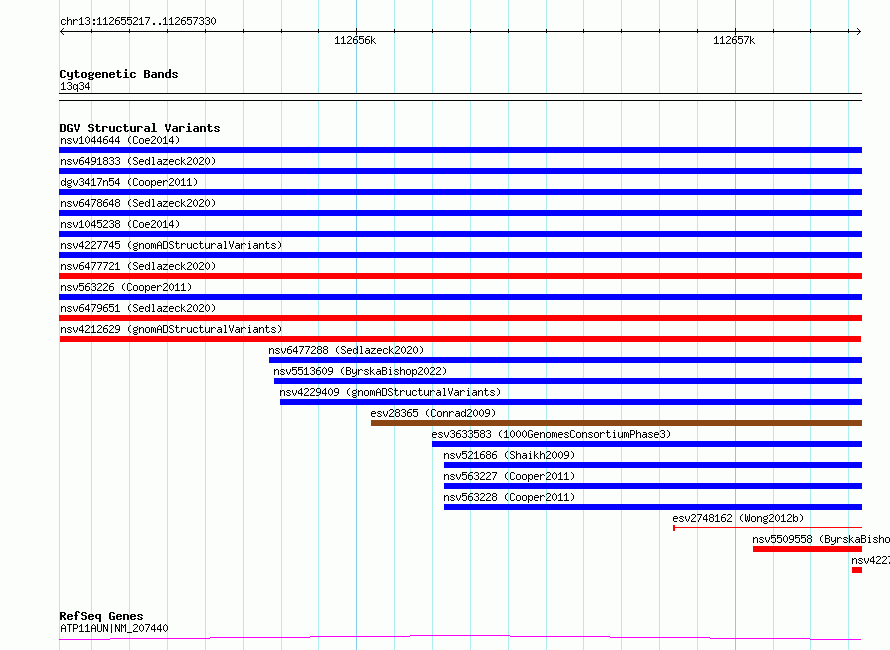Image resolution: width=890 pixels, height=650 pixels.
Task: Select nsv1045238 (Coe2014) label
Action: 120,224
